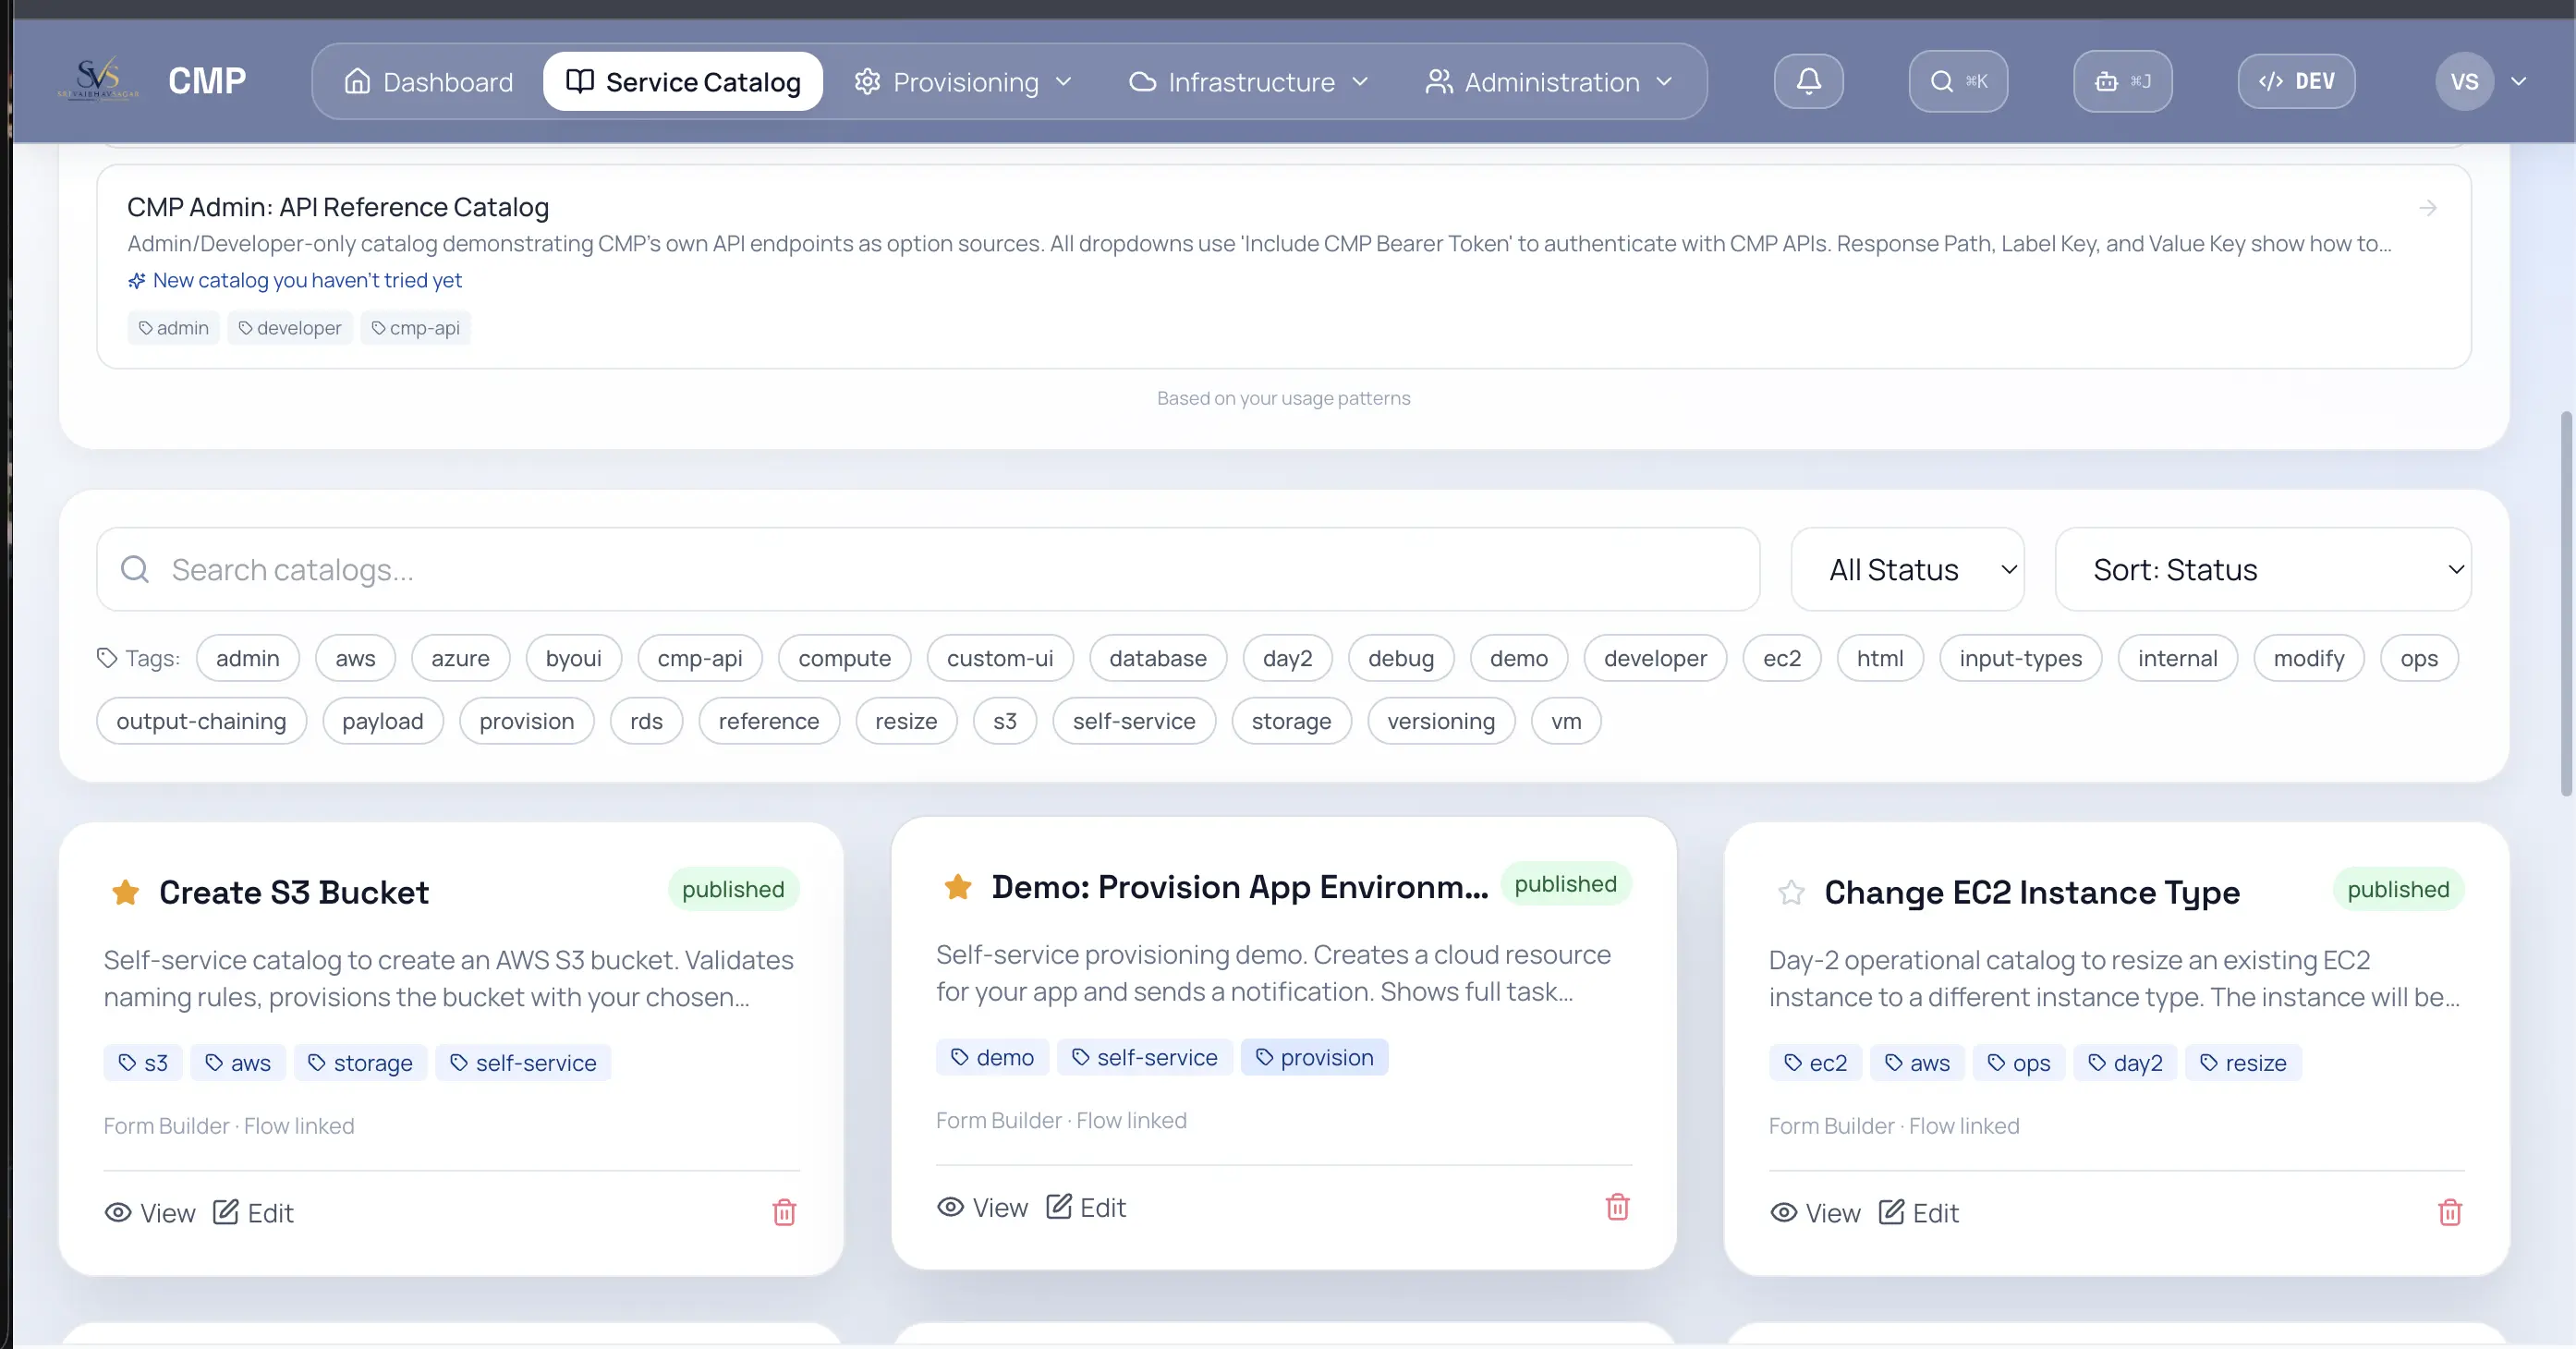Screen dimensions: 2576x1349
Task: Click the provision tag on Demo card
Action: [x=1314, y=1057]
